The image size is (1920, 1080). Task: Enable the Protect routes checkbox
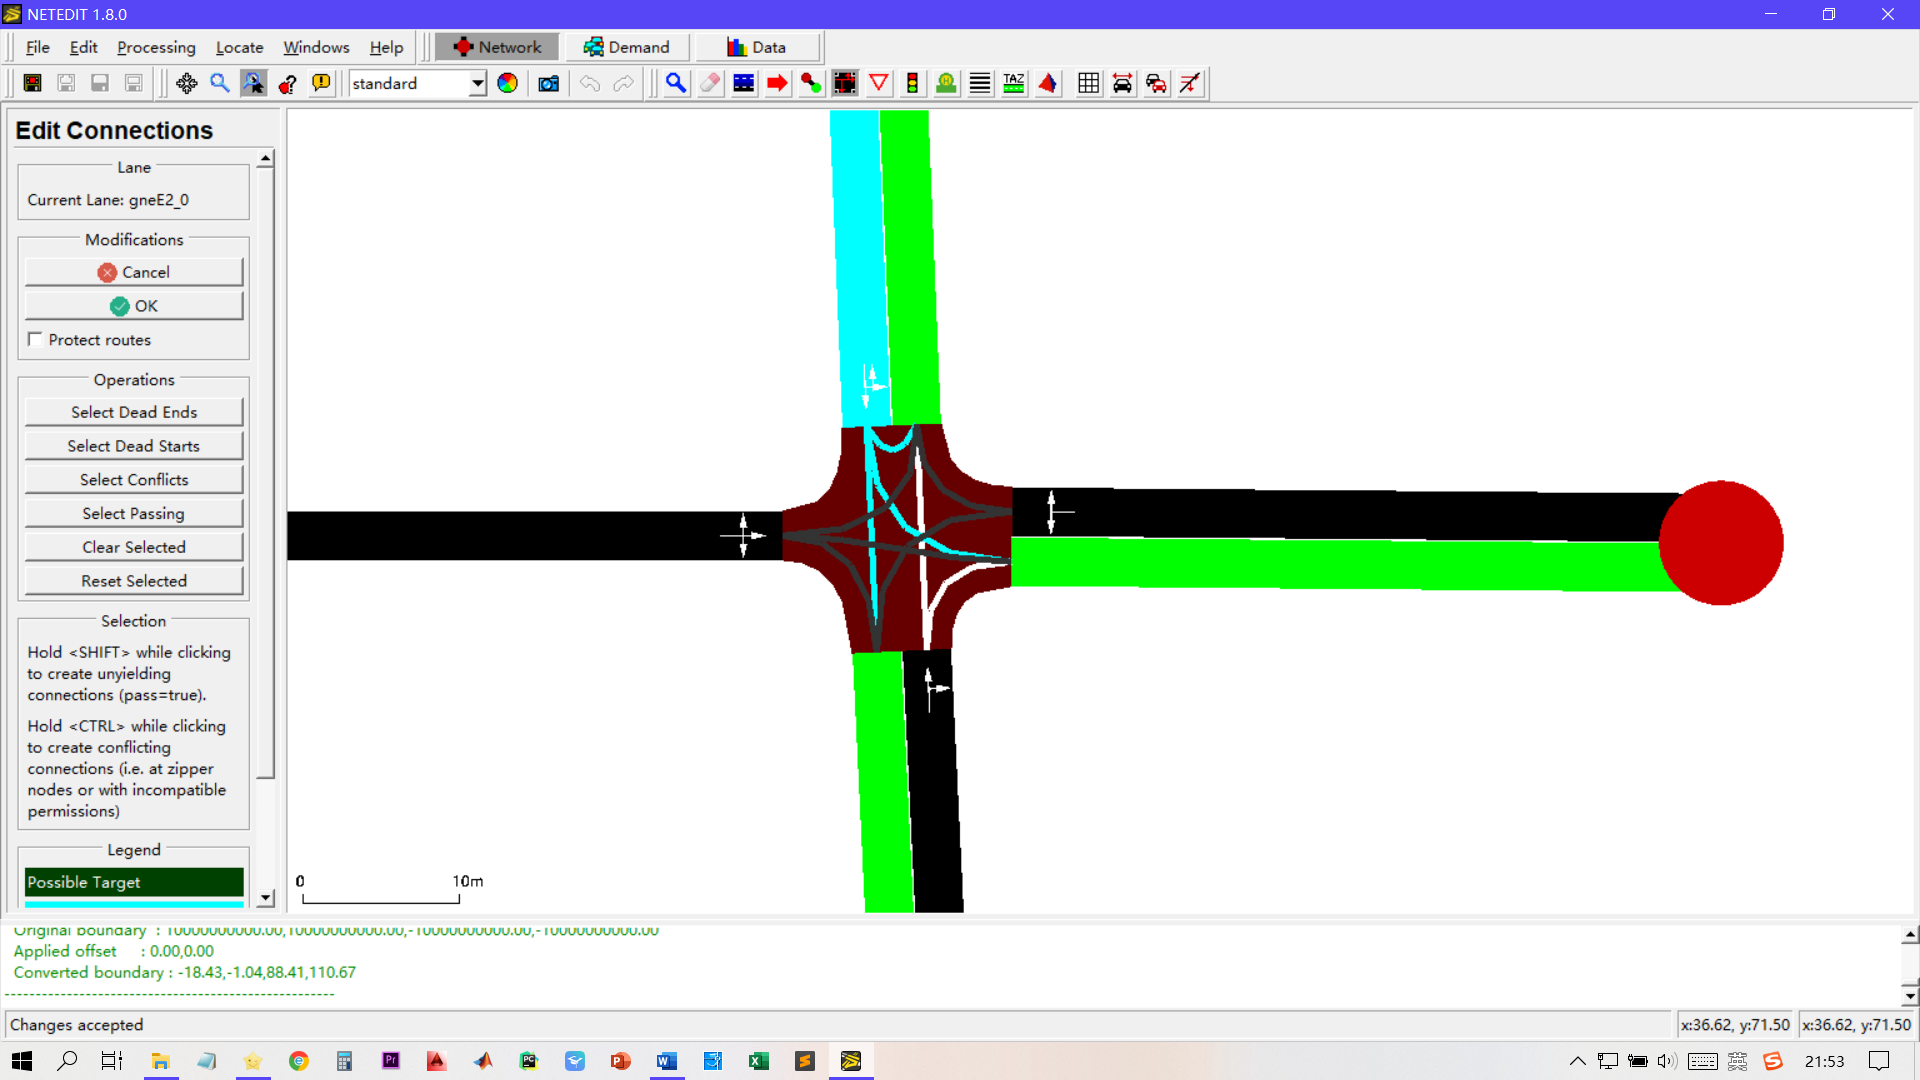coord(36,340)
